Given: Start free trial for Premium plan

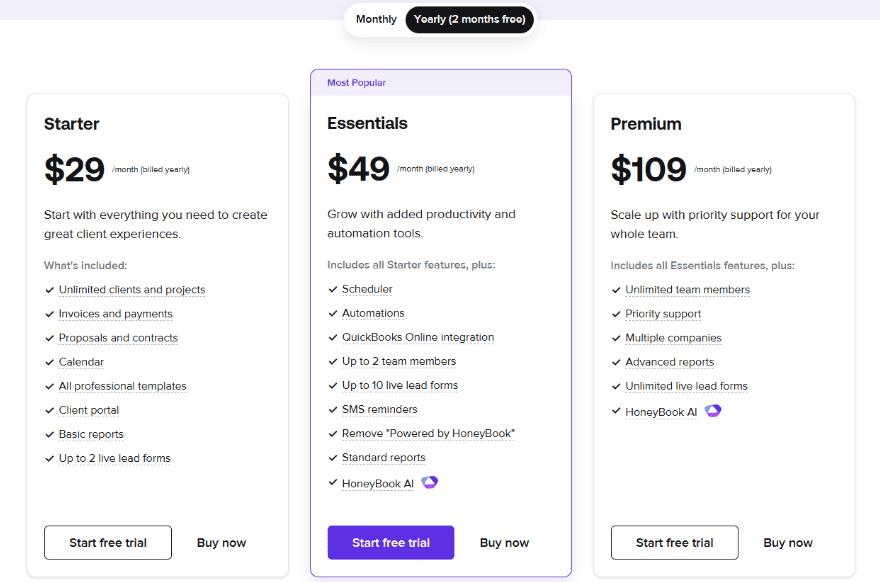Looking at the screenshot, I should tap(675, 543).
